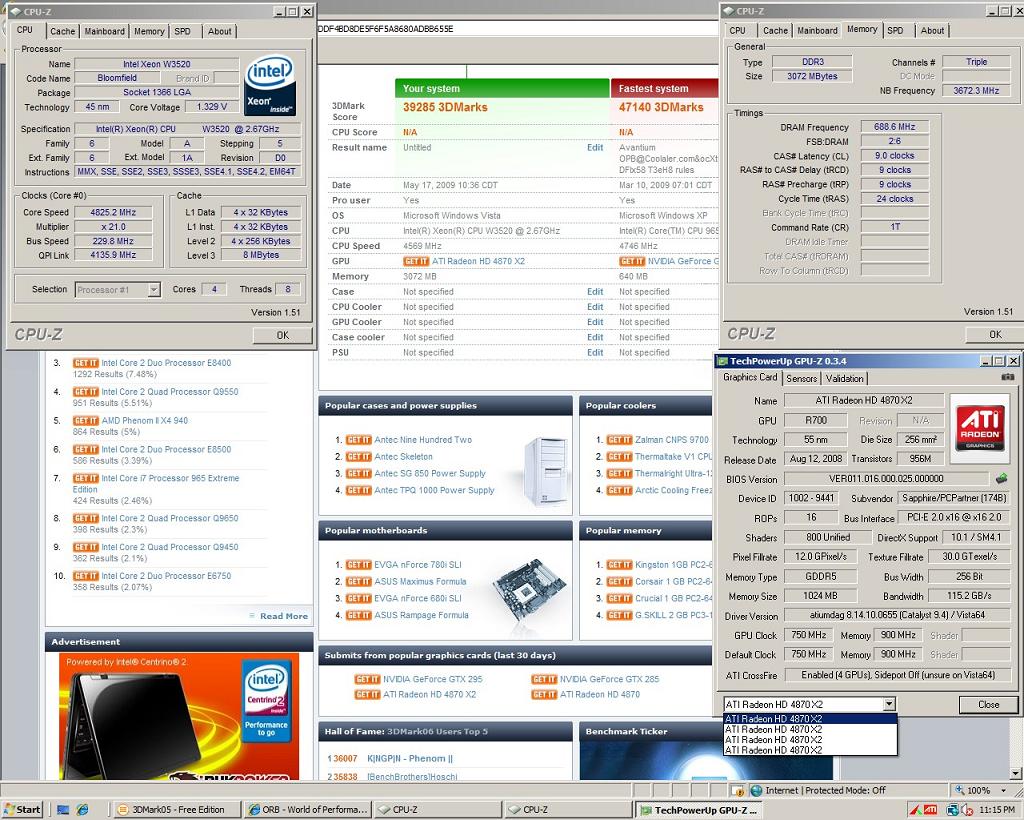Click the browser address field
Screen dimensions: 1024x820
pyautogui.click(x=516, y=29)
